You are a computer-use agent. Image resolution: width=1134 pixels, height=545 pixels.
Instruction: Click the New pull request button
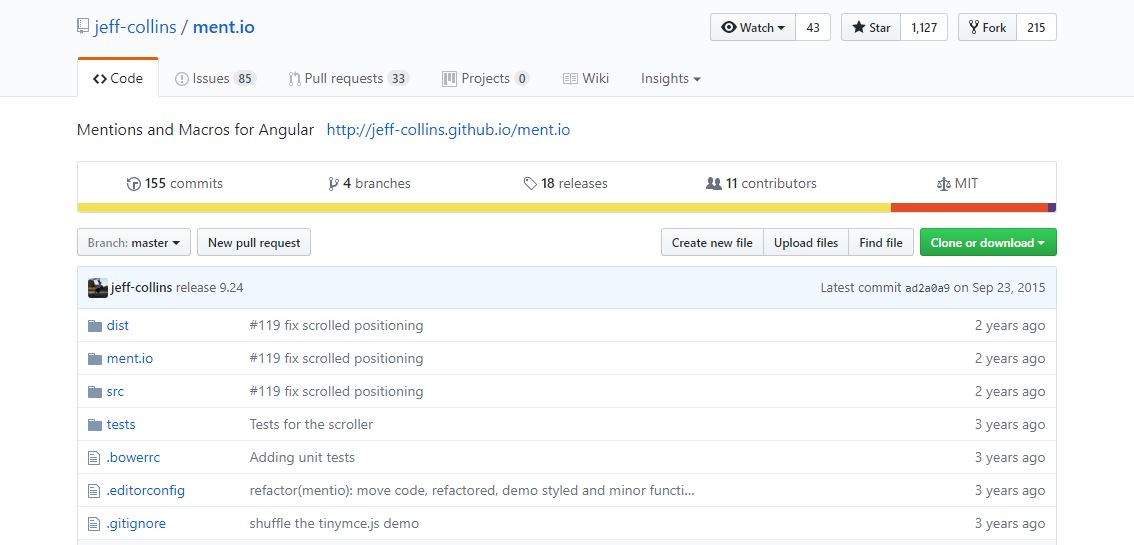pos(254,243)
